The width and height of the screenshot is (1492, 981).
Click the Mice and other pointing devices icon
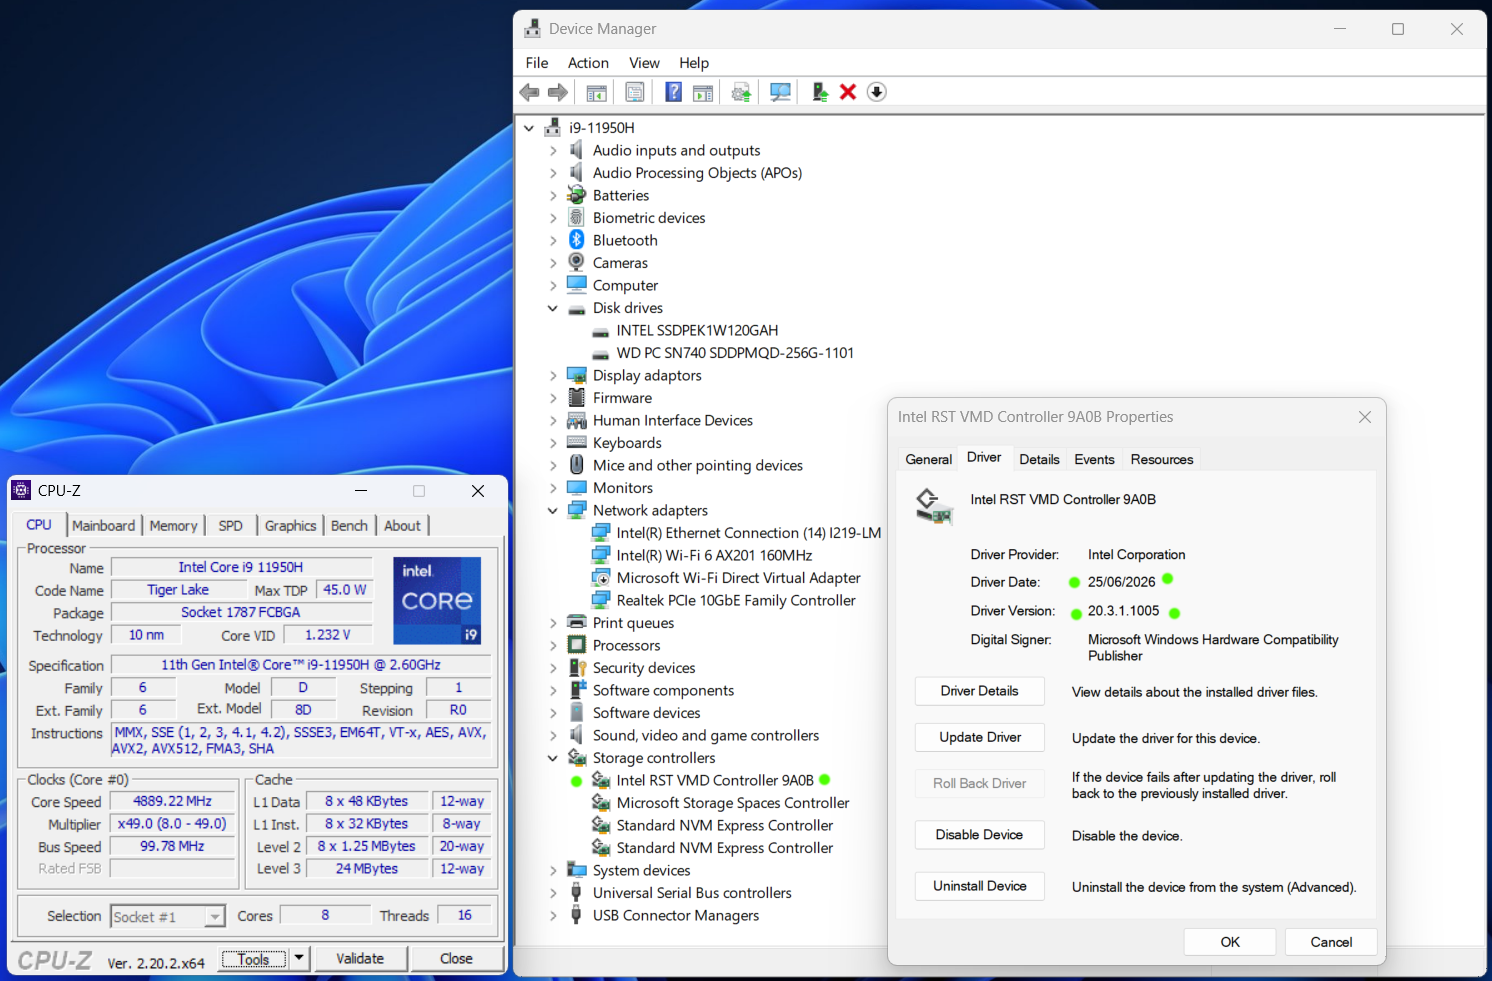tap(577, 465)
